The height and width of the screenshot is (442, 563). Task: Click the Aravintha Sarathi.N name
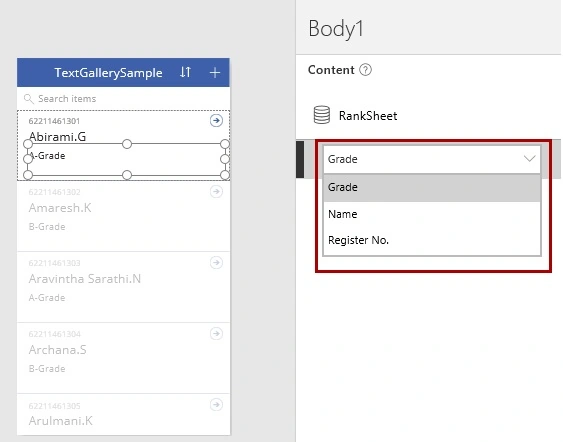click(85, 279)
